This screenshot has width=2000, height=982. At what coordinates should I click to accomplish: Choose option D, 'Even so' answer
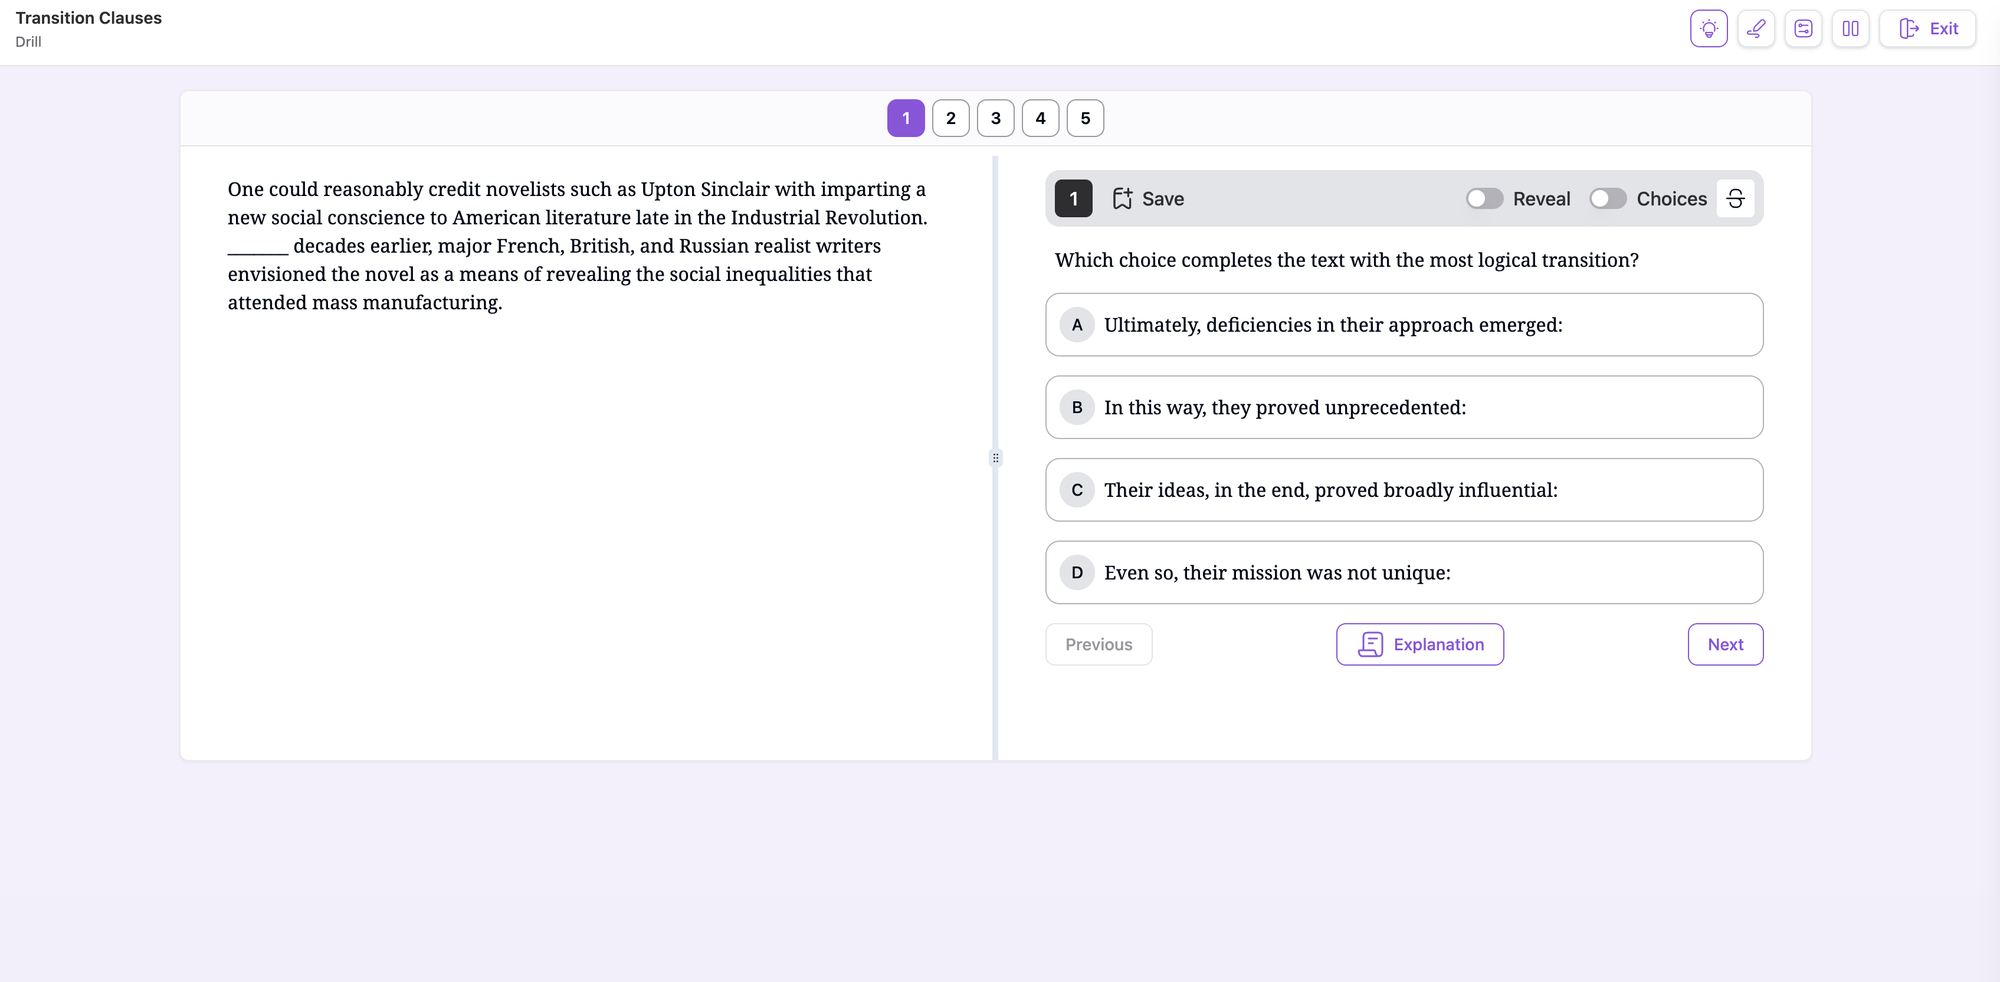1404,573
